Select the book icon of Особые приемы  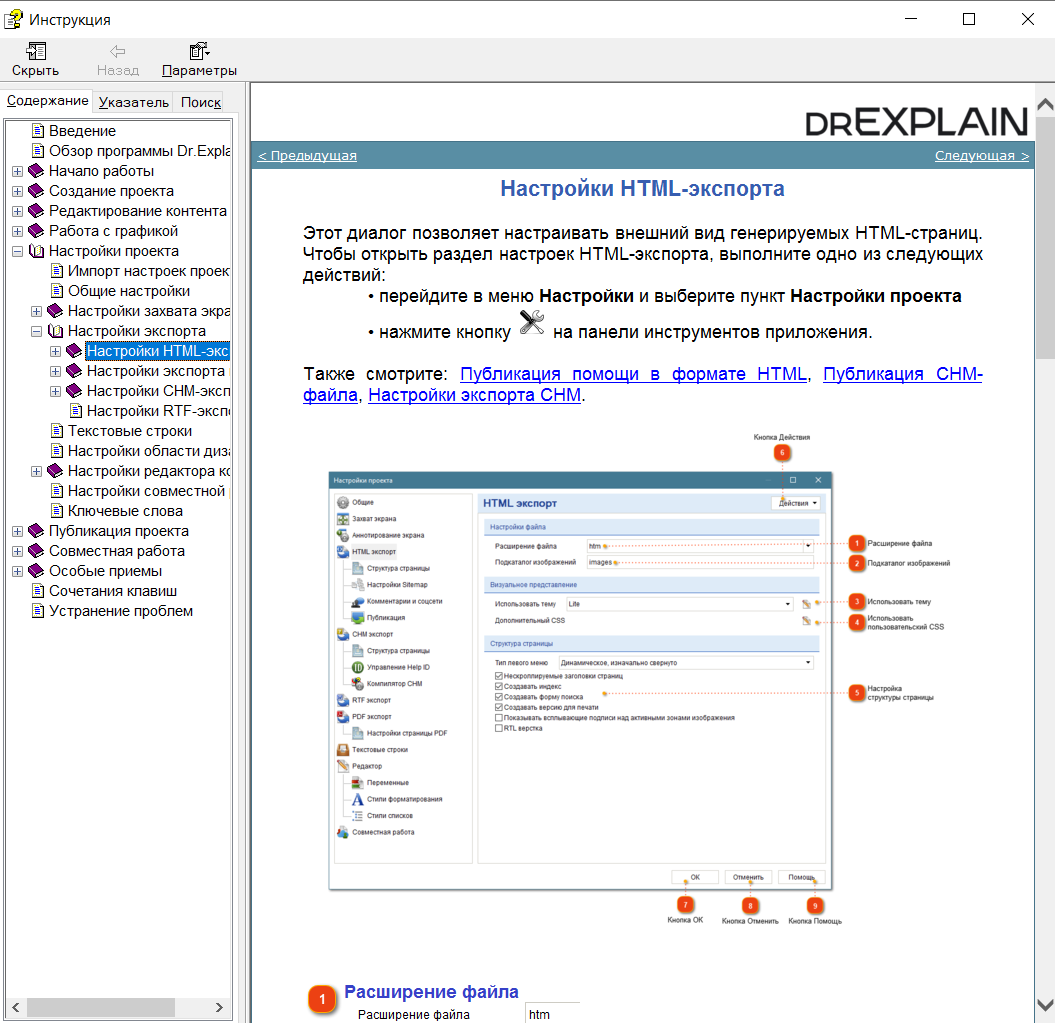click(36, 571)
